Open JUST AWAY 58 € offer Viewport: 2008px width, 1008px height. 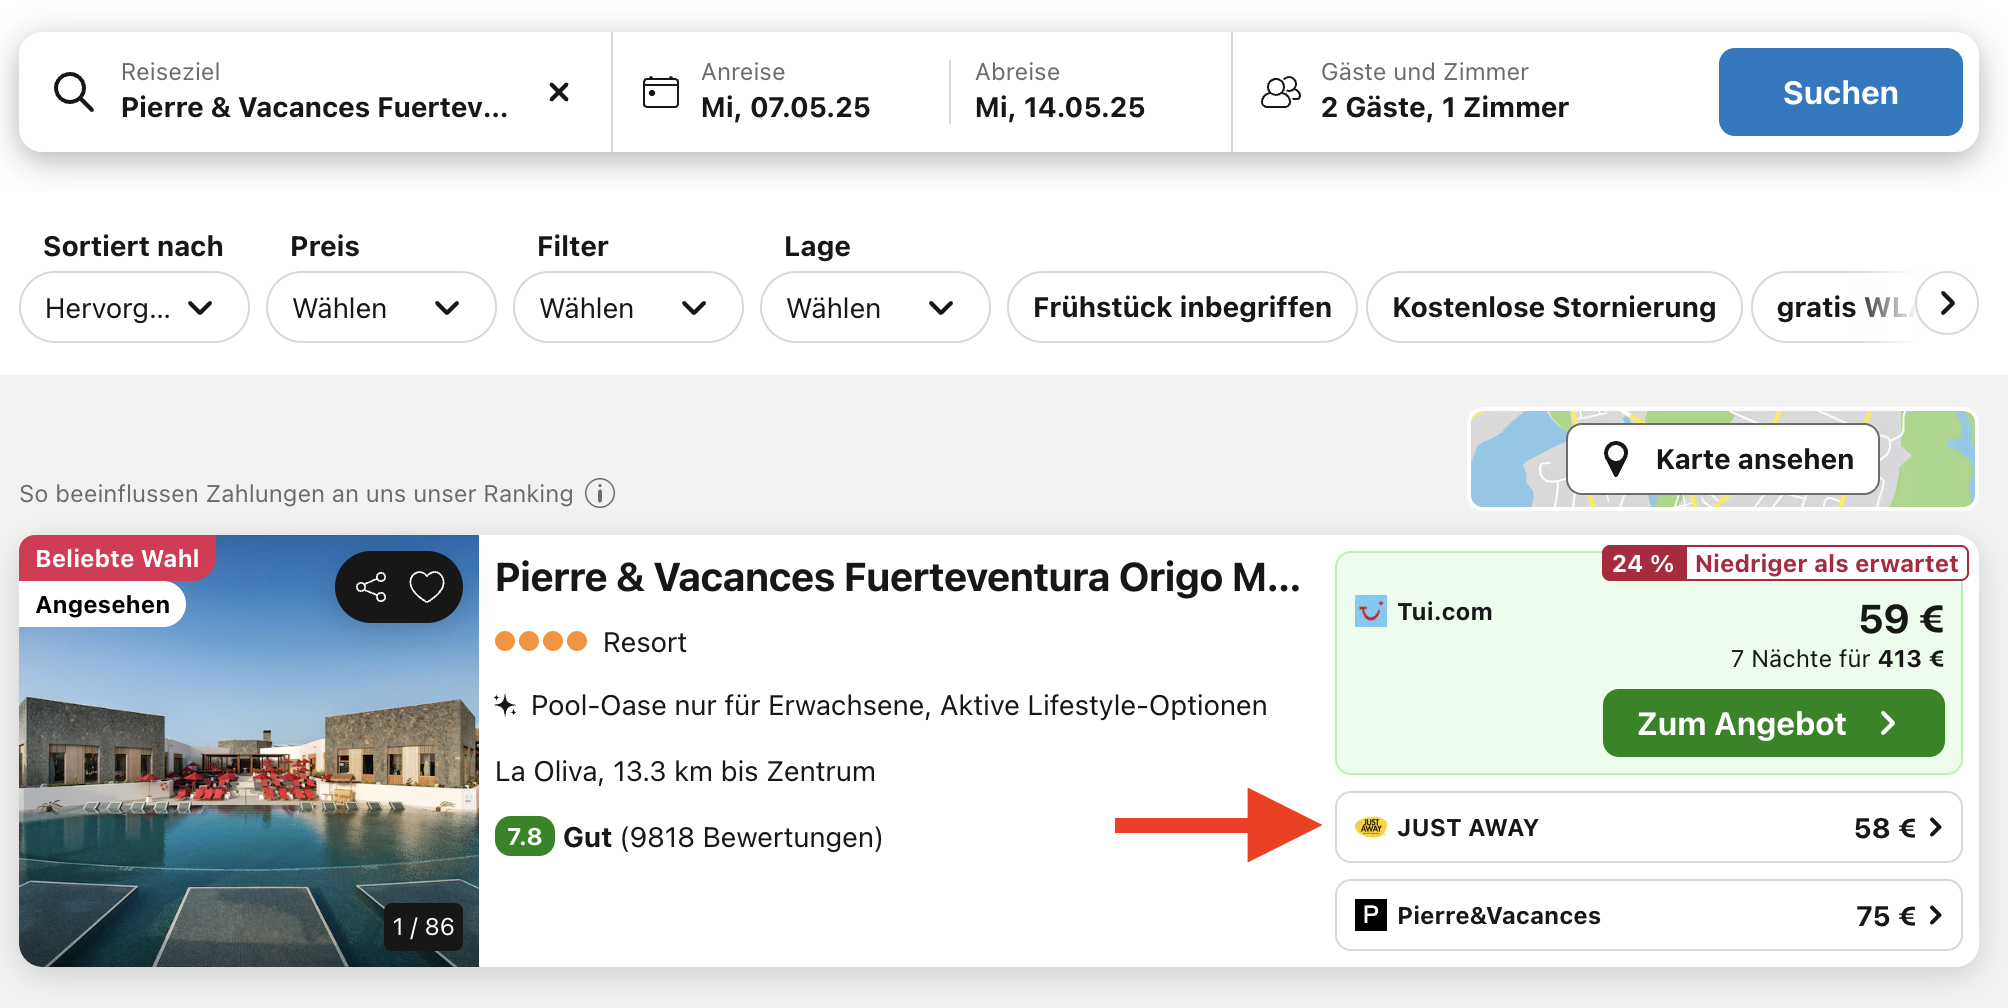1648,827
